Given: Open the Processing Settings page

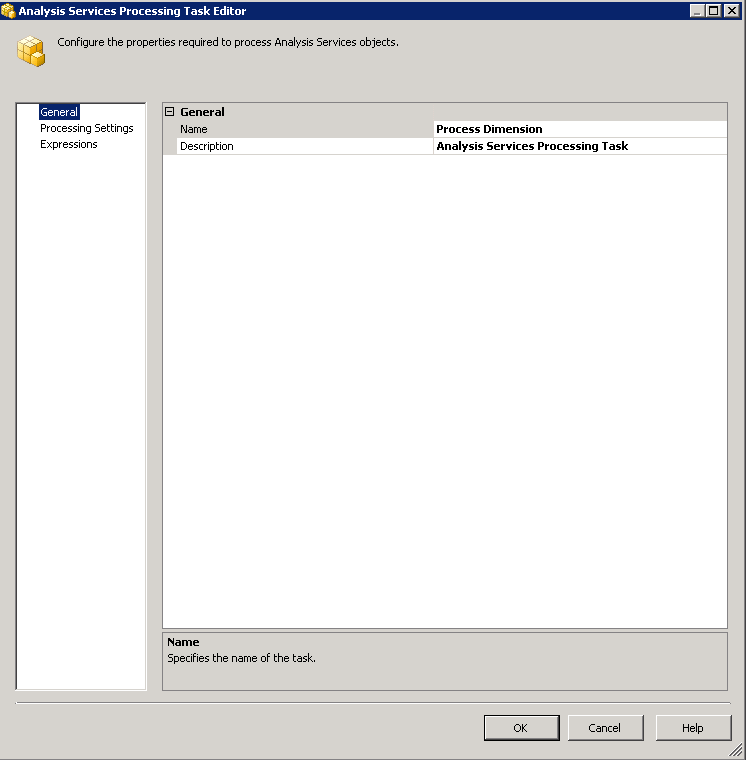Looking at the screenshot, I should [86, 128].
